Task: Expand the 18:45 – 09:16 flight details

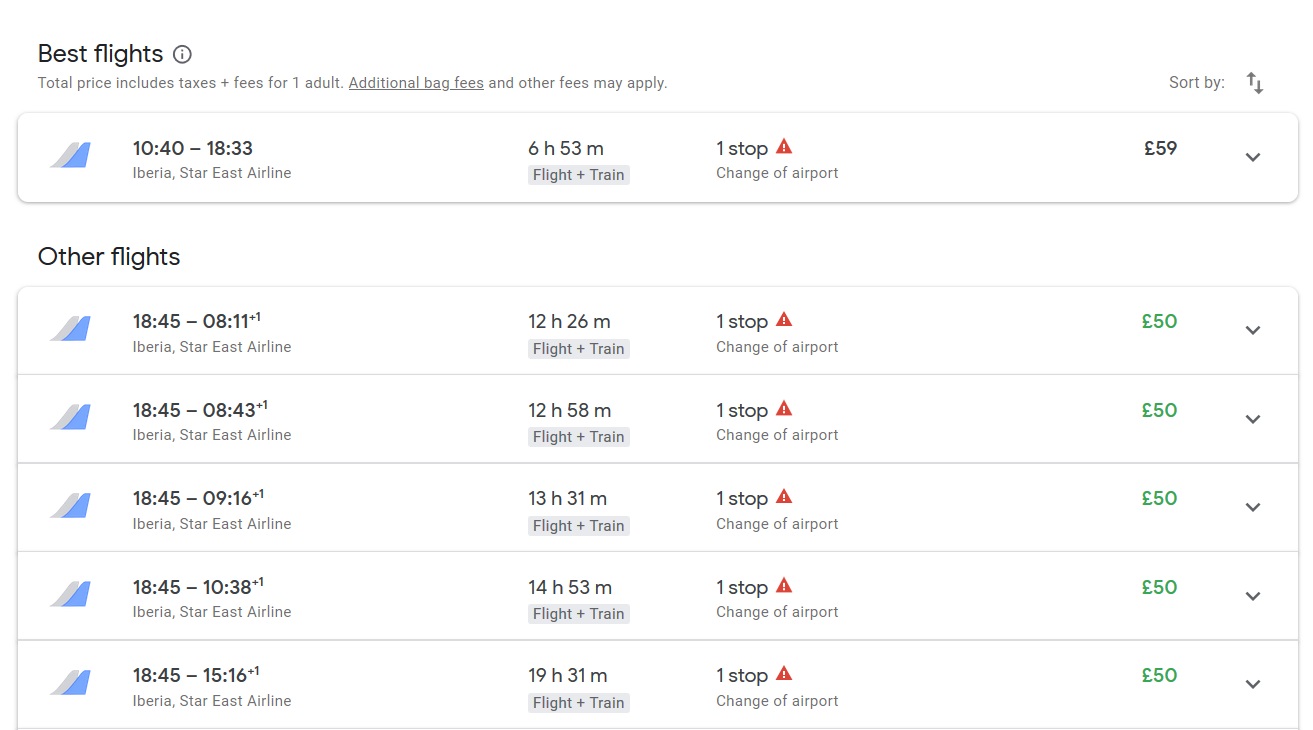Action: (1253, 507)
